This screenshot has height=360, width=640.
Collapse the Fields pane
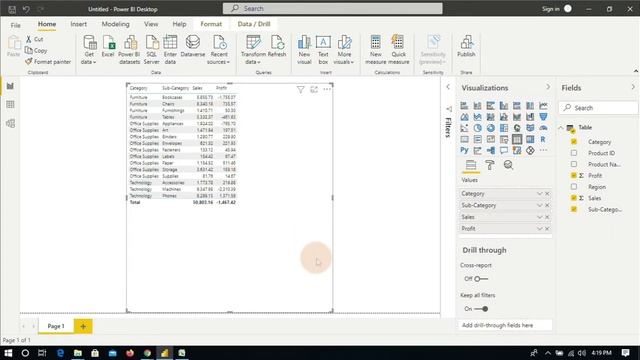633,87
